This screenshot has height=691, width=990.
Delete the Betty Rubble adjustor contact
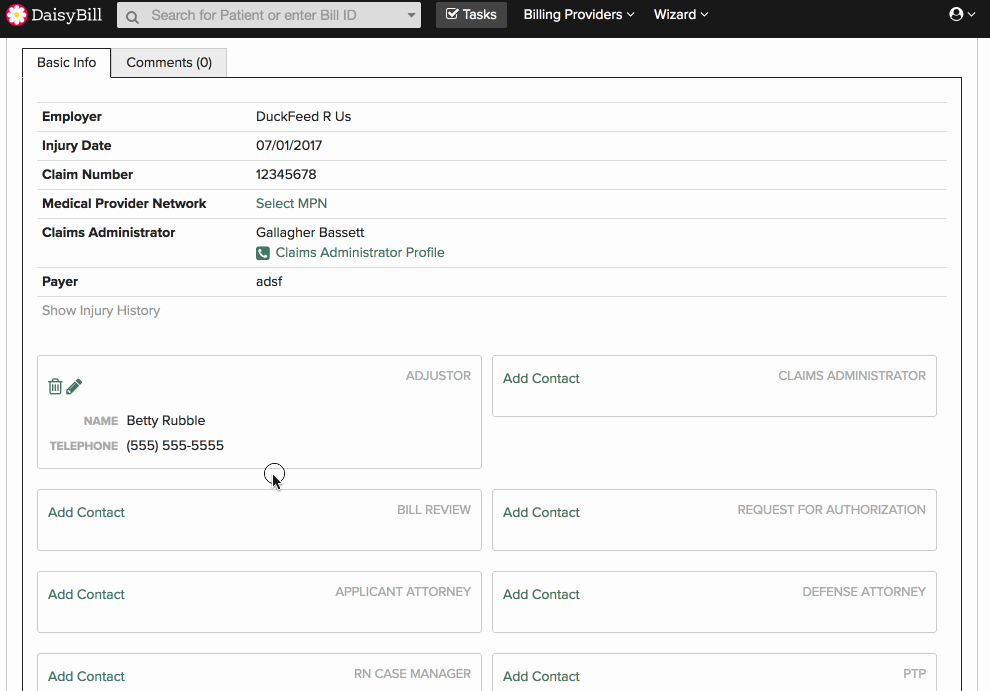coord(55,386)
